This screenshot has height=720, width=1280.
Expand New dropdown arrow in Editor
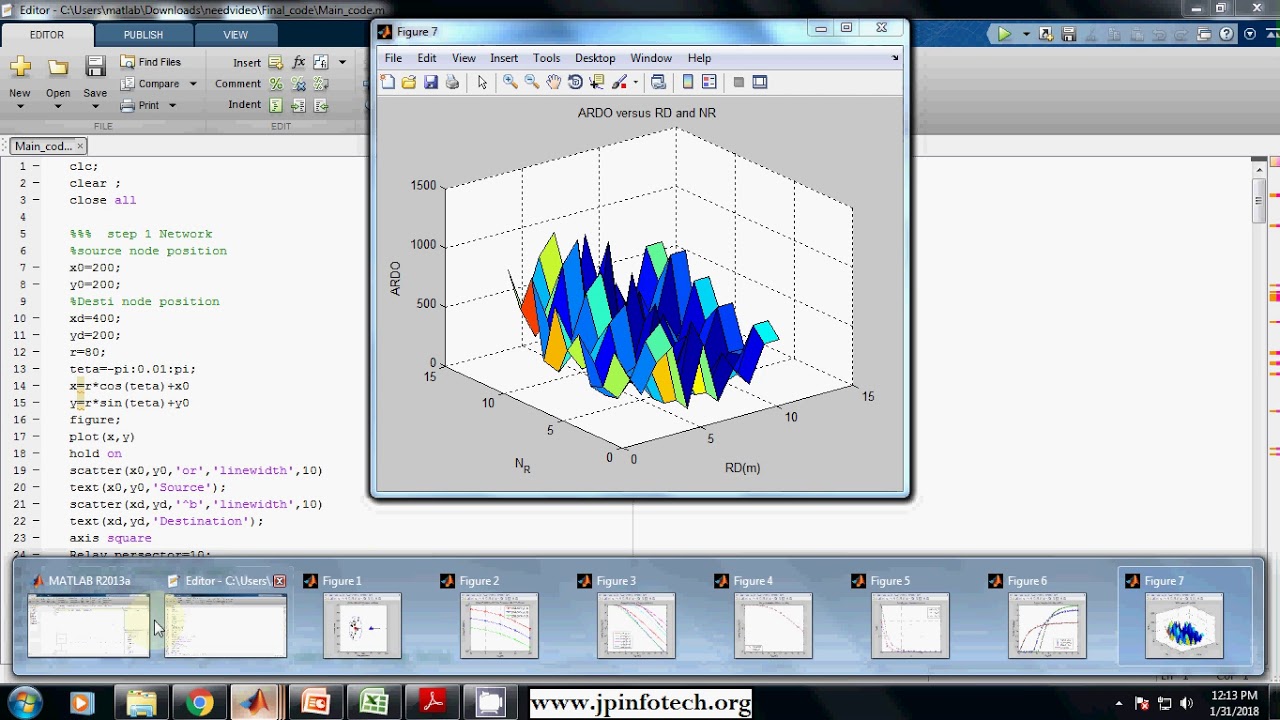[x=20, y=106]
